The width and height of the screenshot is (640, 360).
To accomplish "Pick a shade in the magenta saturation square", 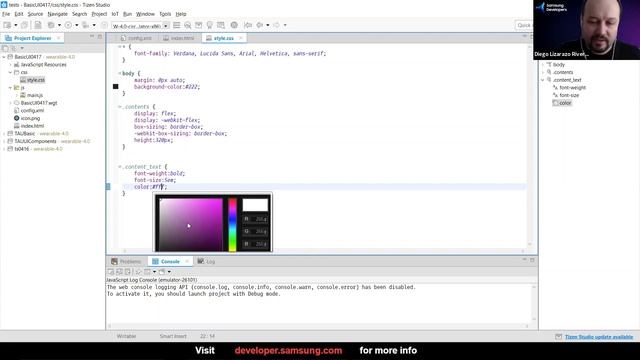I will [x=191, y=224].
